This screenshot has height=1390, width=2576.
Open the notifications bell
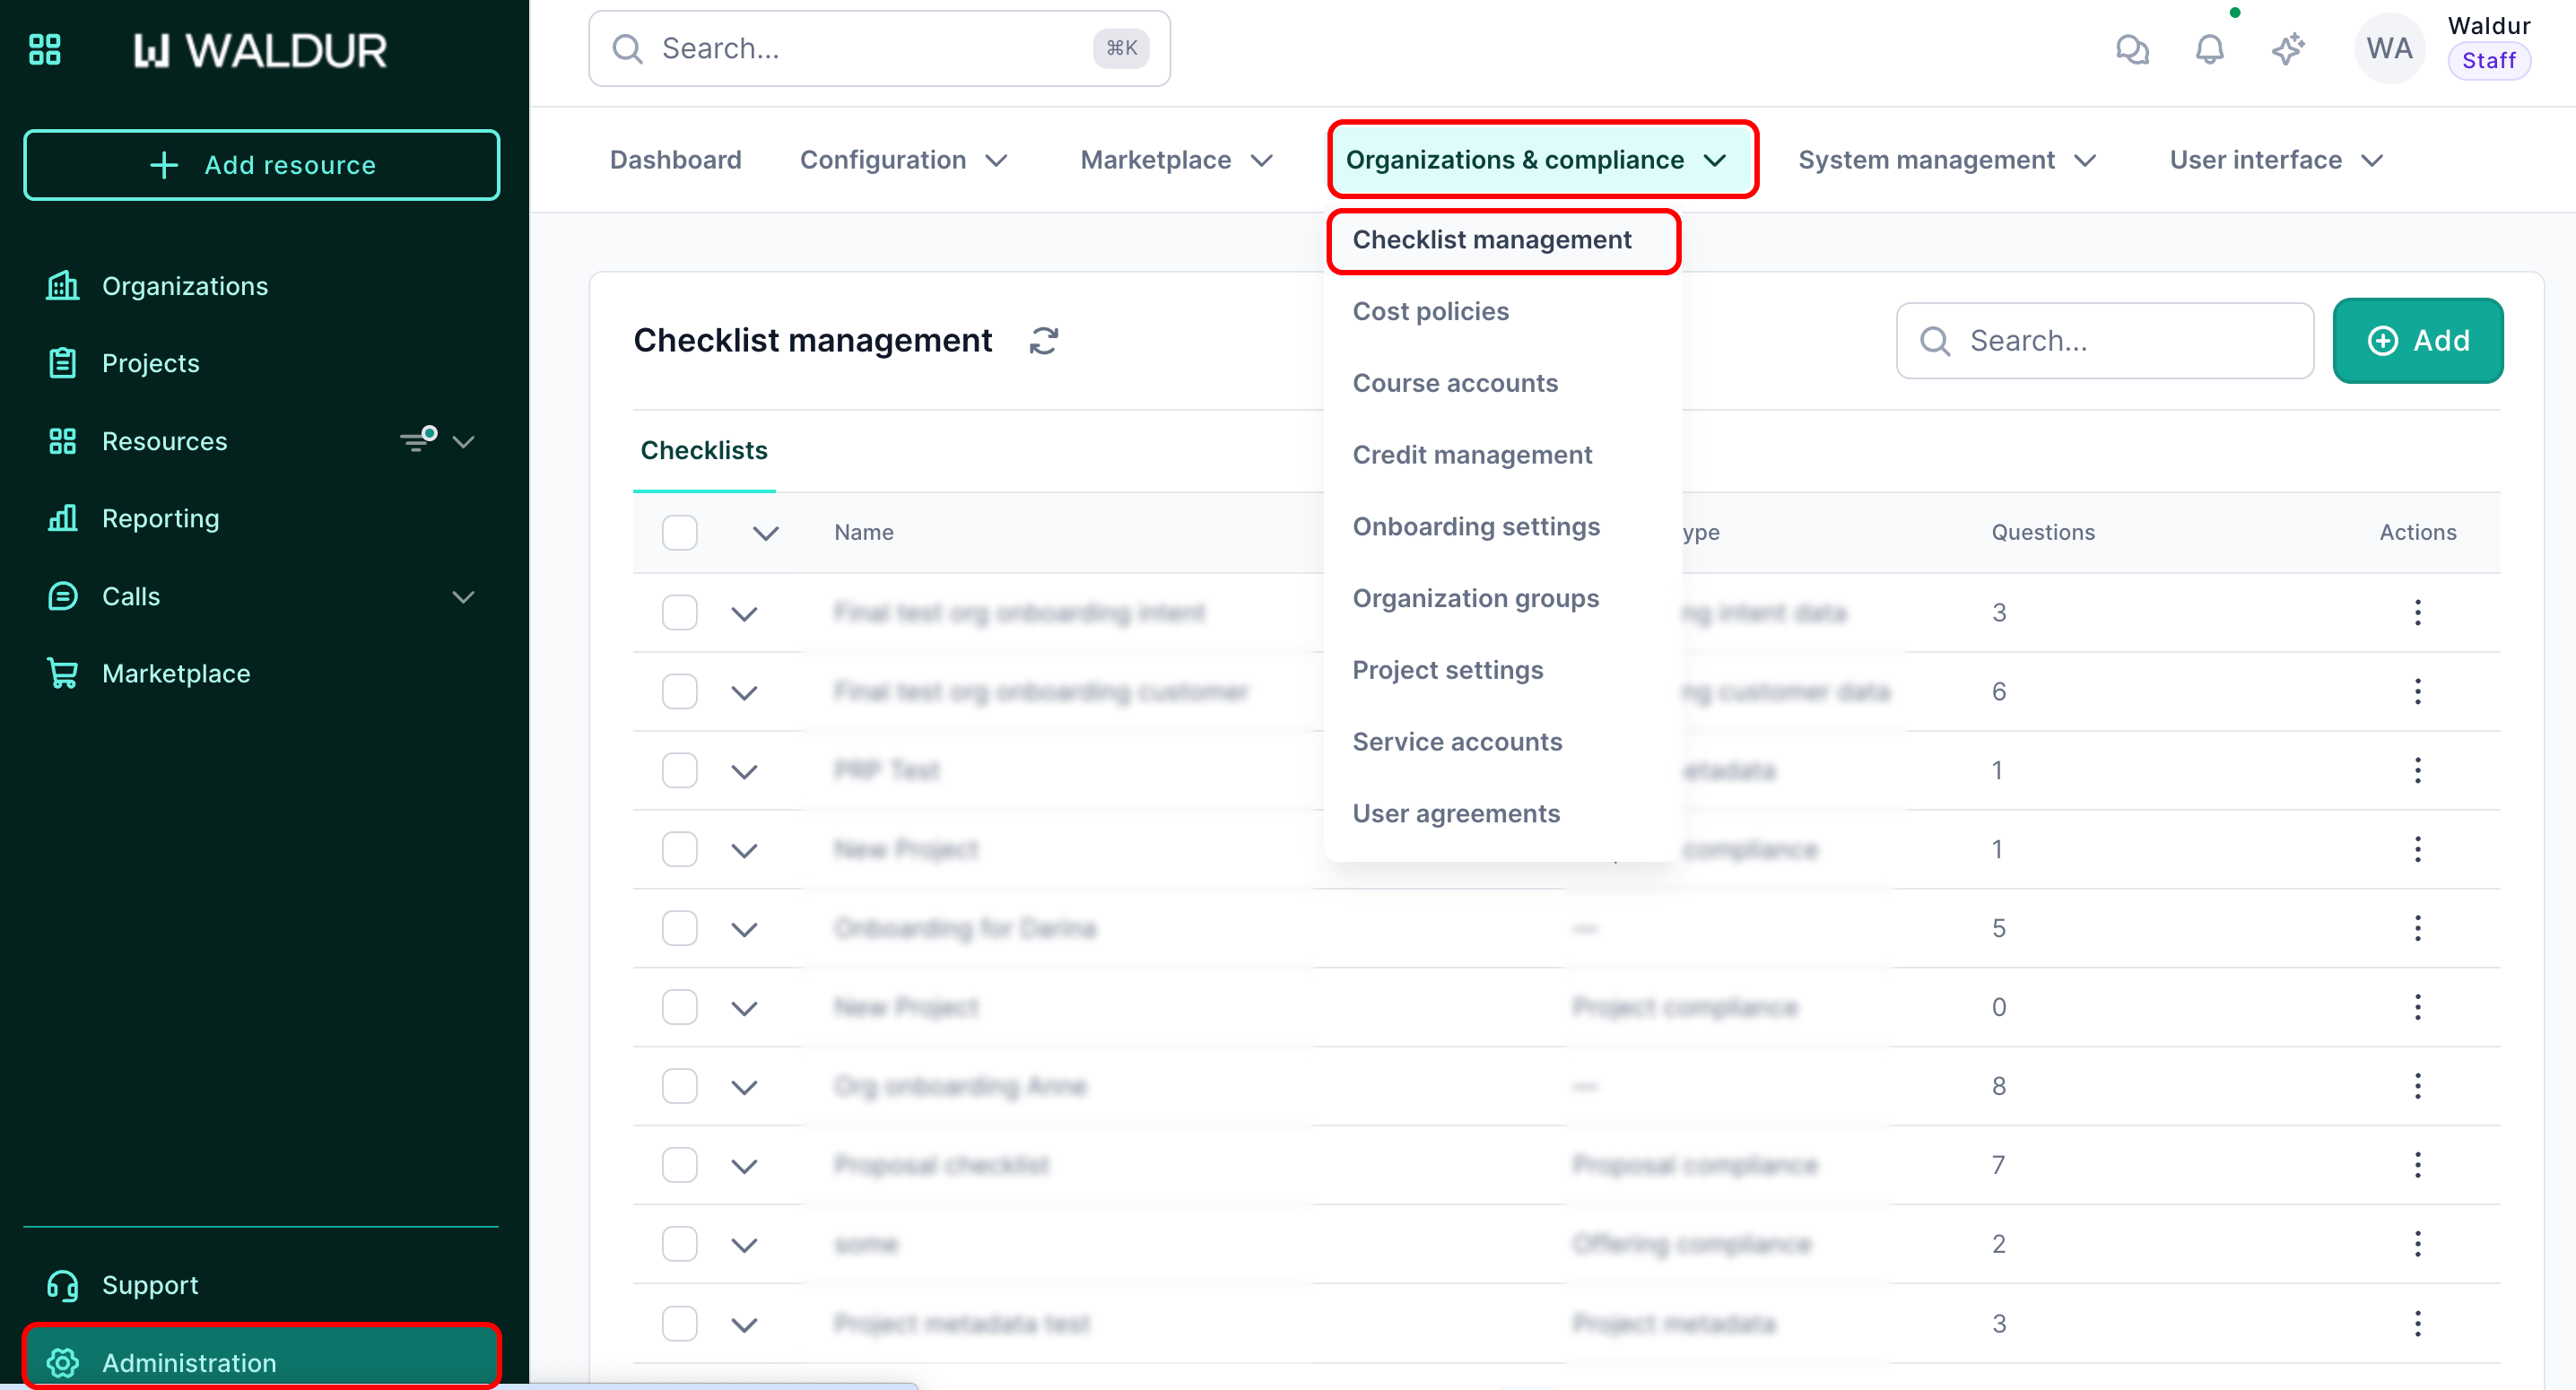coord(2209,49)
